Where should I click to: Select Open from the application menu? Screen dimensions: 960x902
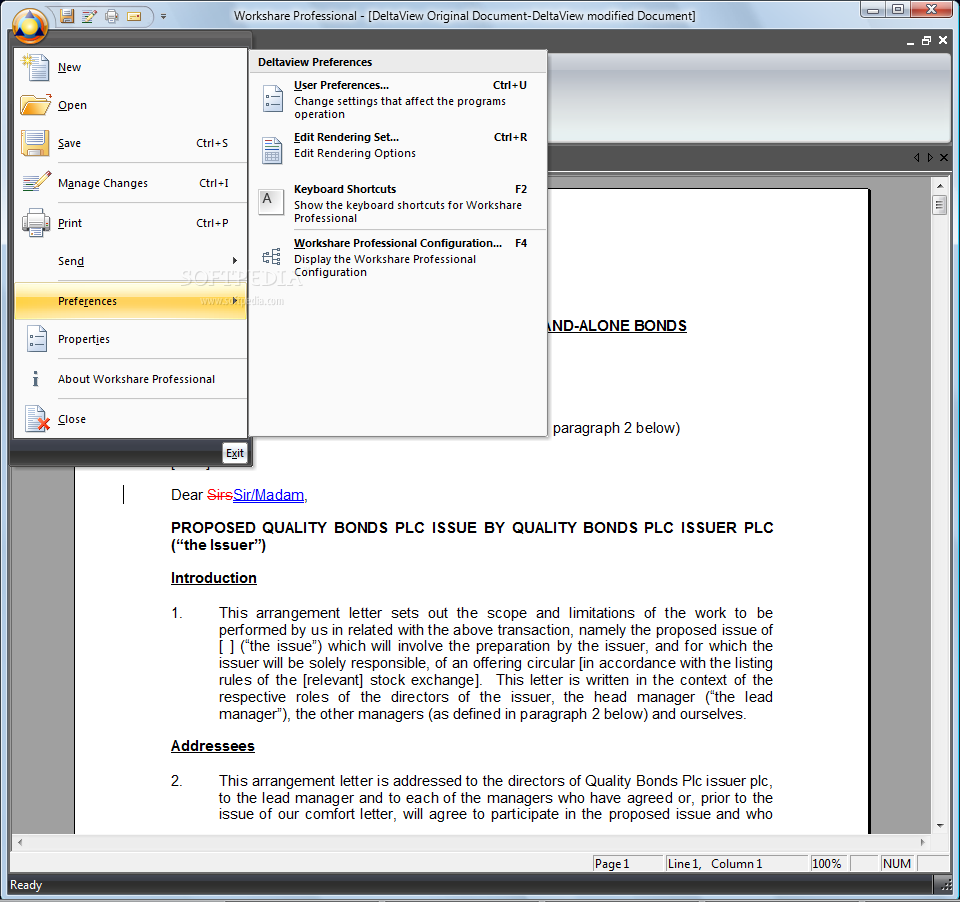pos(131,105)
